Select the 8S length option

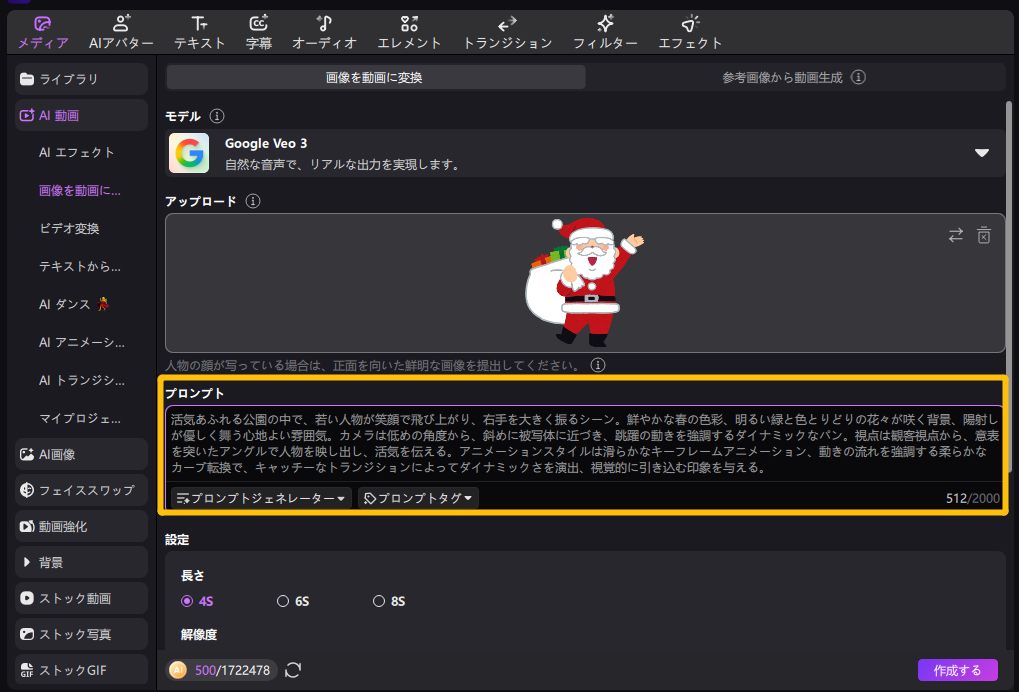click(x=379, y=601)
